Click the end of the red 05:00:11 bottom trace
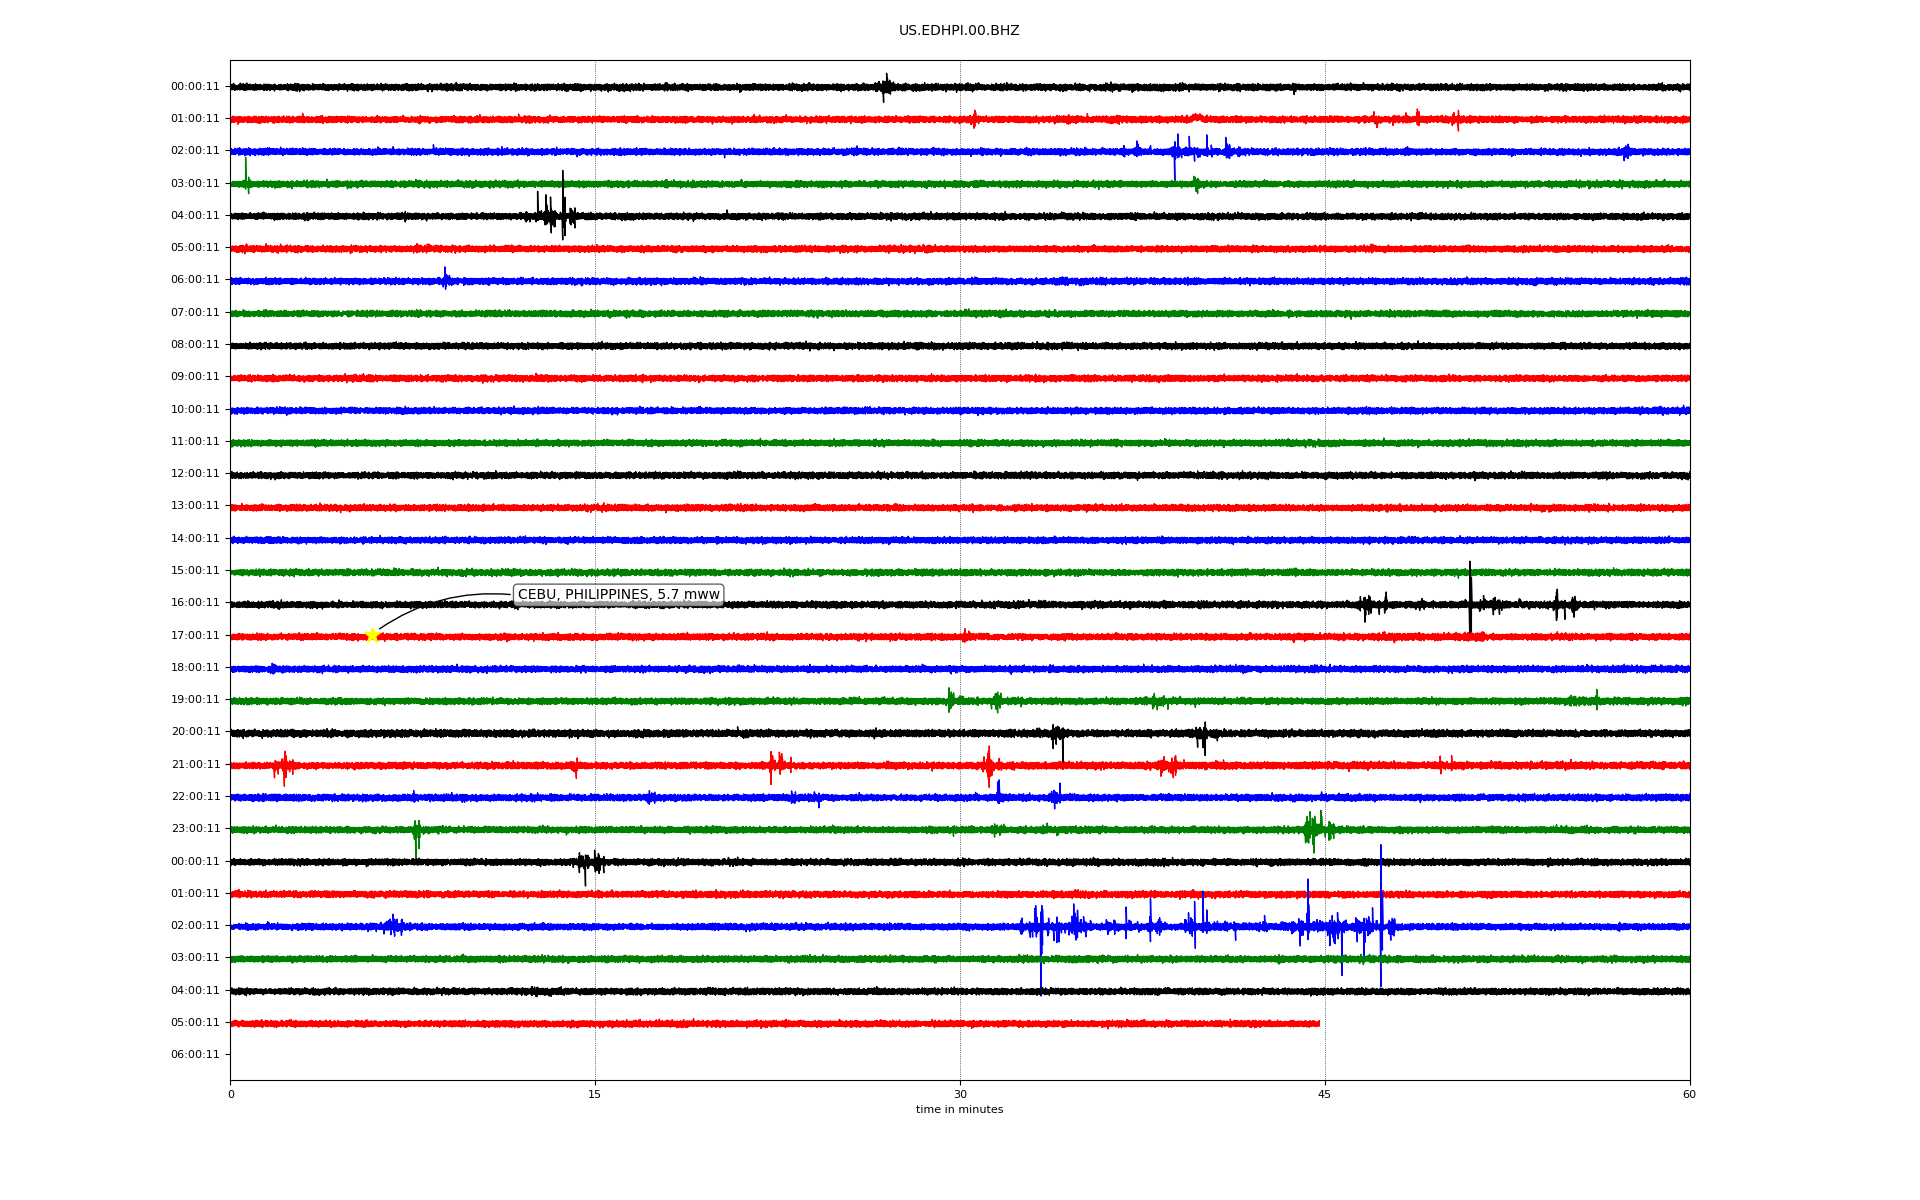This screenshot has width=1920, height=1200. pos(1318,1023)
